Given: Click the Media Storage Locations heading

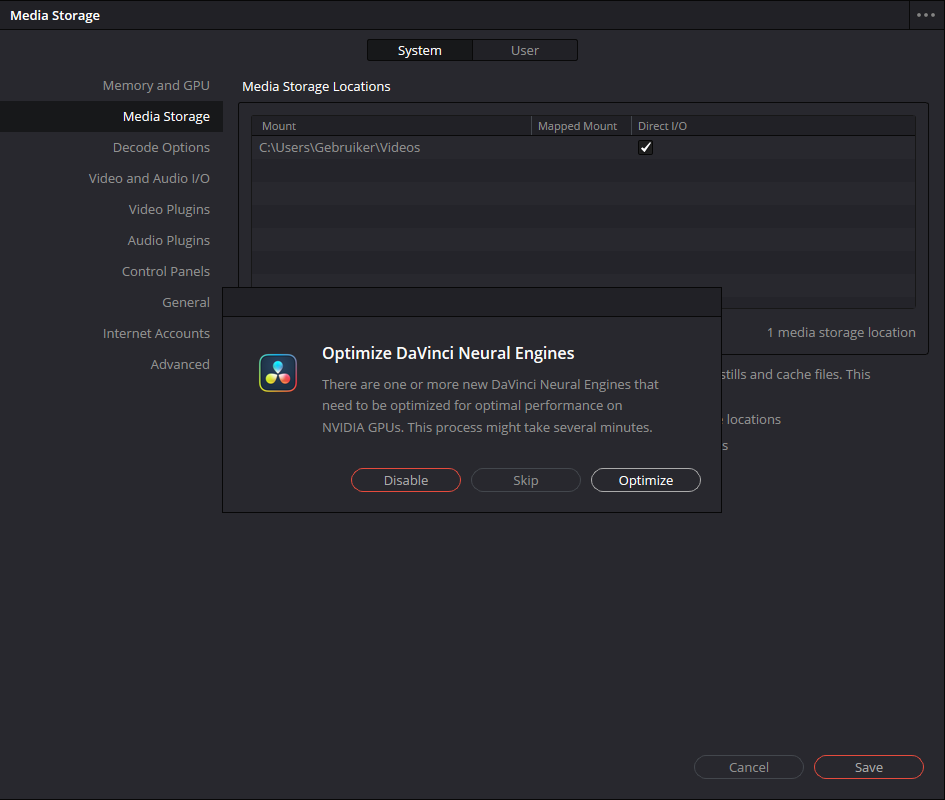Looking at the screenshot, I should (x=316, y=86).
